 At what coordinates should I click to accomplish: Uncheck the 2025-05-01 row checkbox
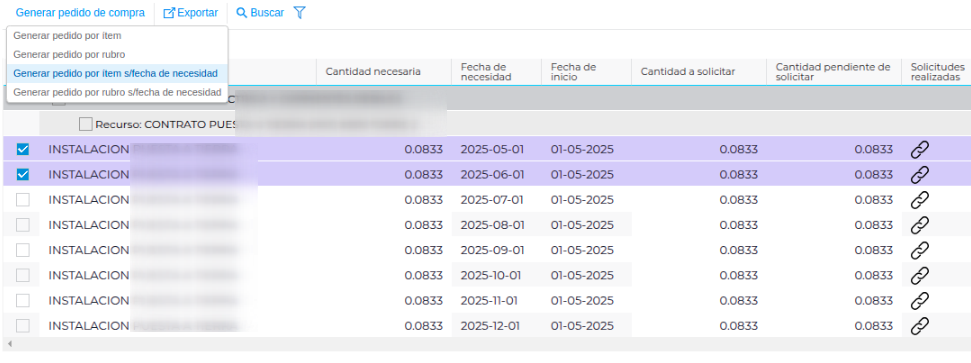pos(23,149)
